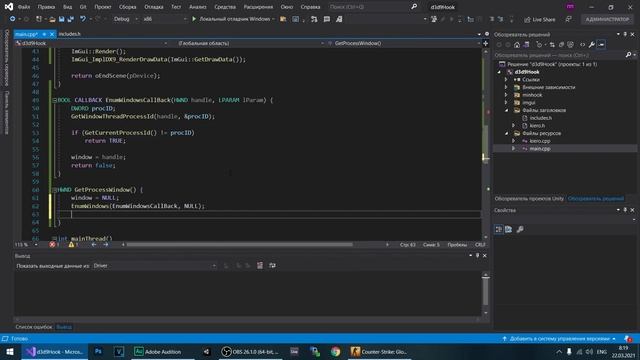This screenshot has height=360, width=640.
Task: Click the CRLF line ending indicator
Action: click(x=480, y=245)
